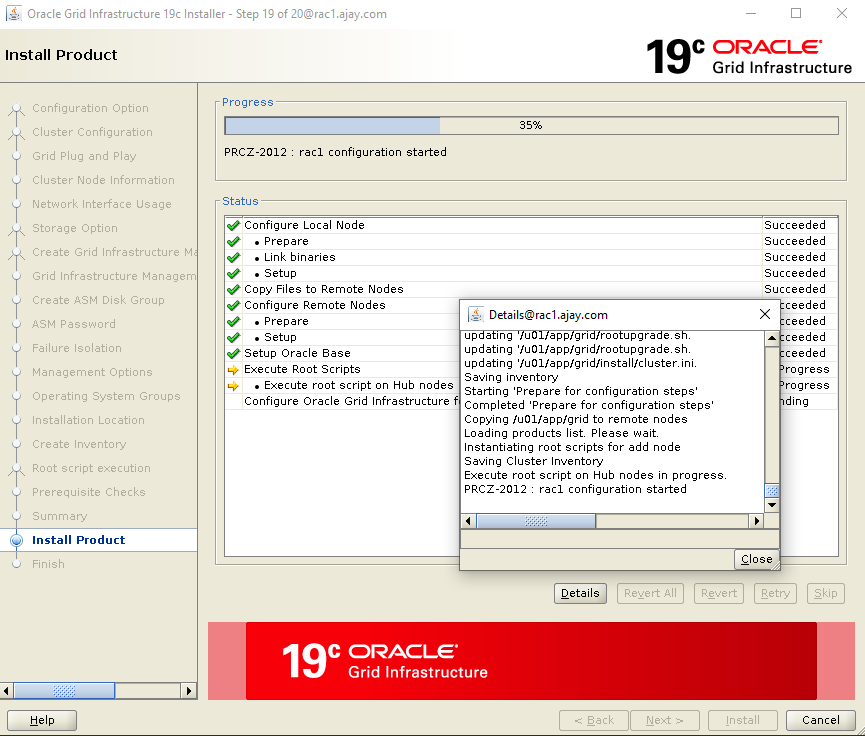Click Details scrollbar left arrow
Screen dimensions: 865x736
point(468,521)
